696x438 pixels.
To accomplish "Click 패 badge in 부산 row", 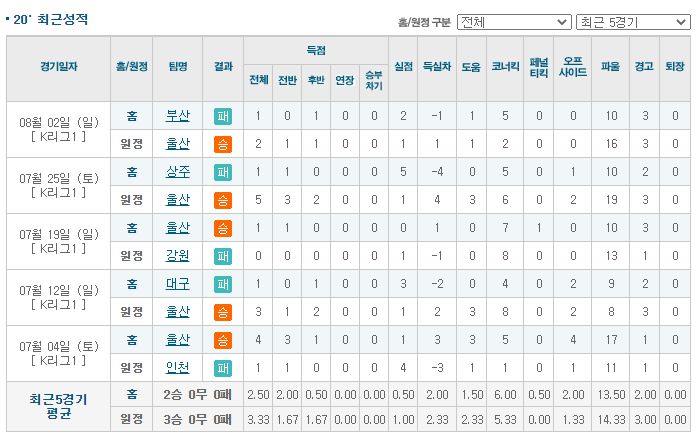I will pyautogui.click(x=223, y=116).
